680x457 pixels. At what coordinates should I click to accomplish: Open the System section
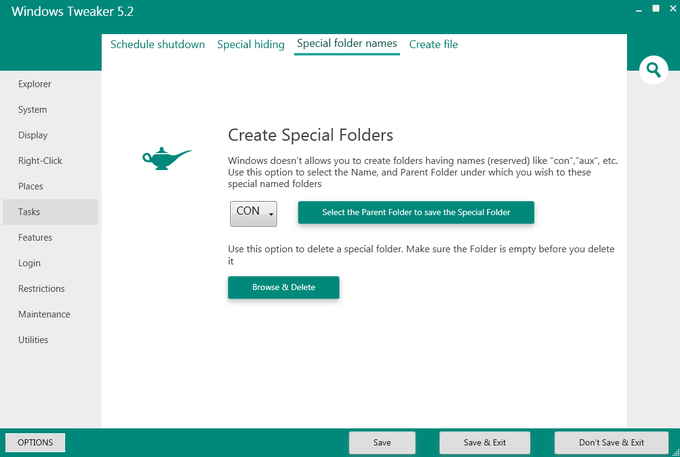[50, 110]
